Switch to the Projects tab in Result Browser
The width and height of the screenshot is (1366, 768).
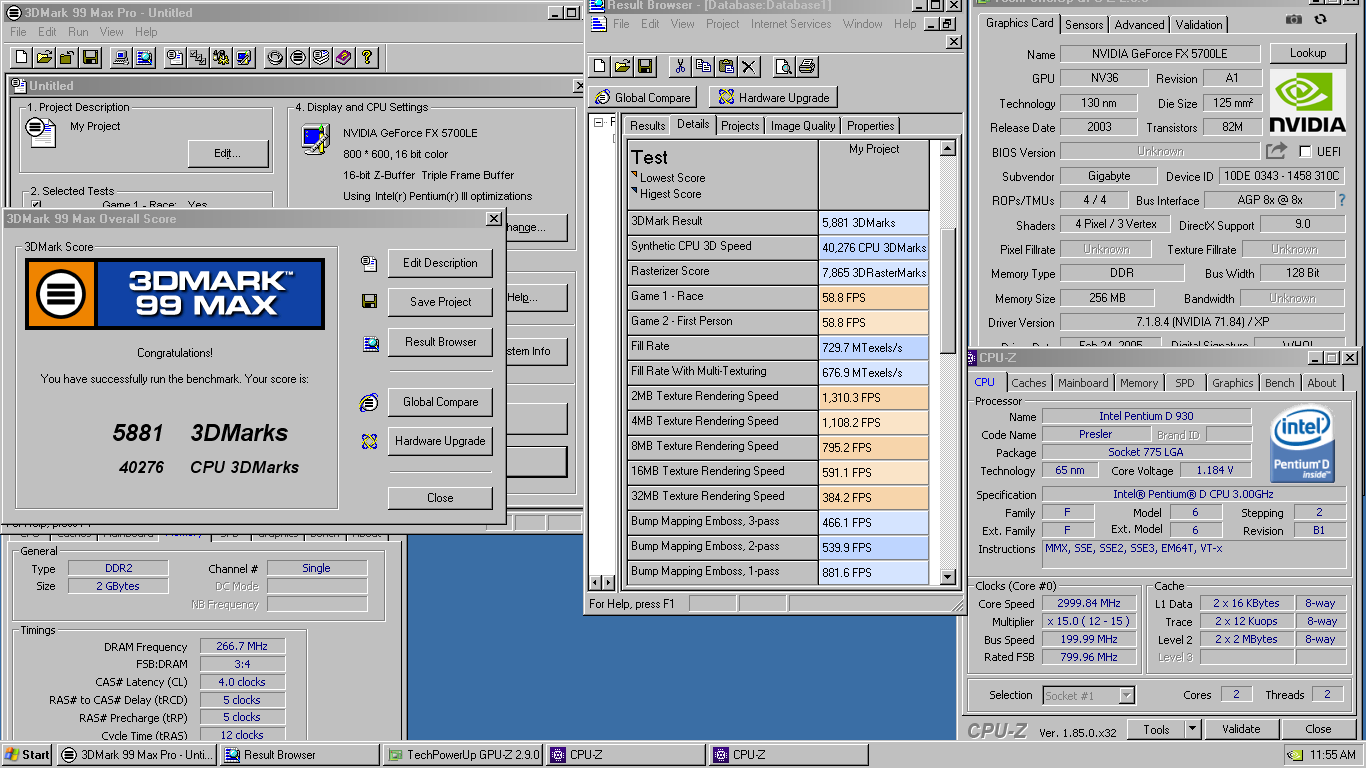click(x=740, y=126)
